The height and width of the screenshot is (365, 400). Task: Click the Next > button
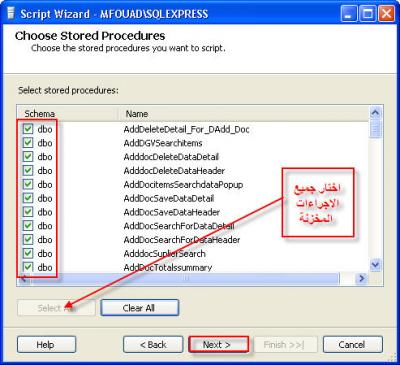pos(219,344)
